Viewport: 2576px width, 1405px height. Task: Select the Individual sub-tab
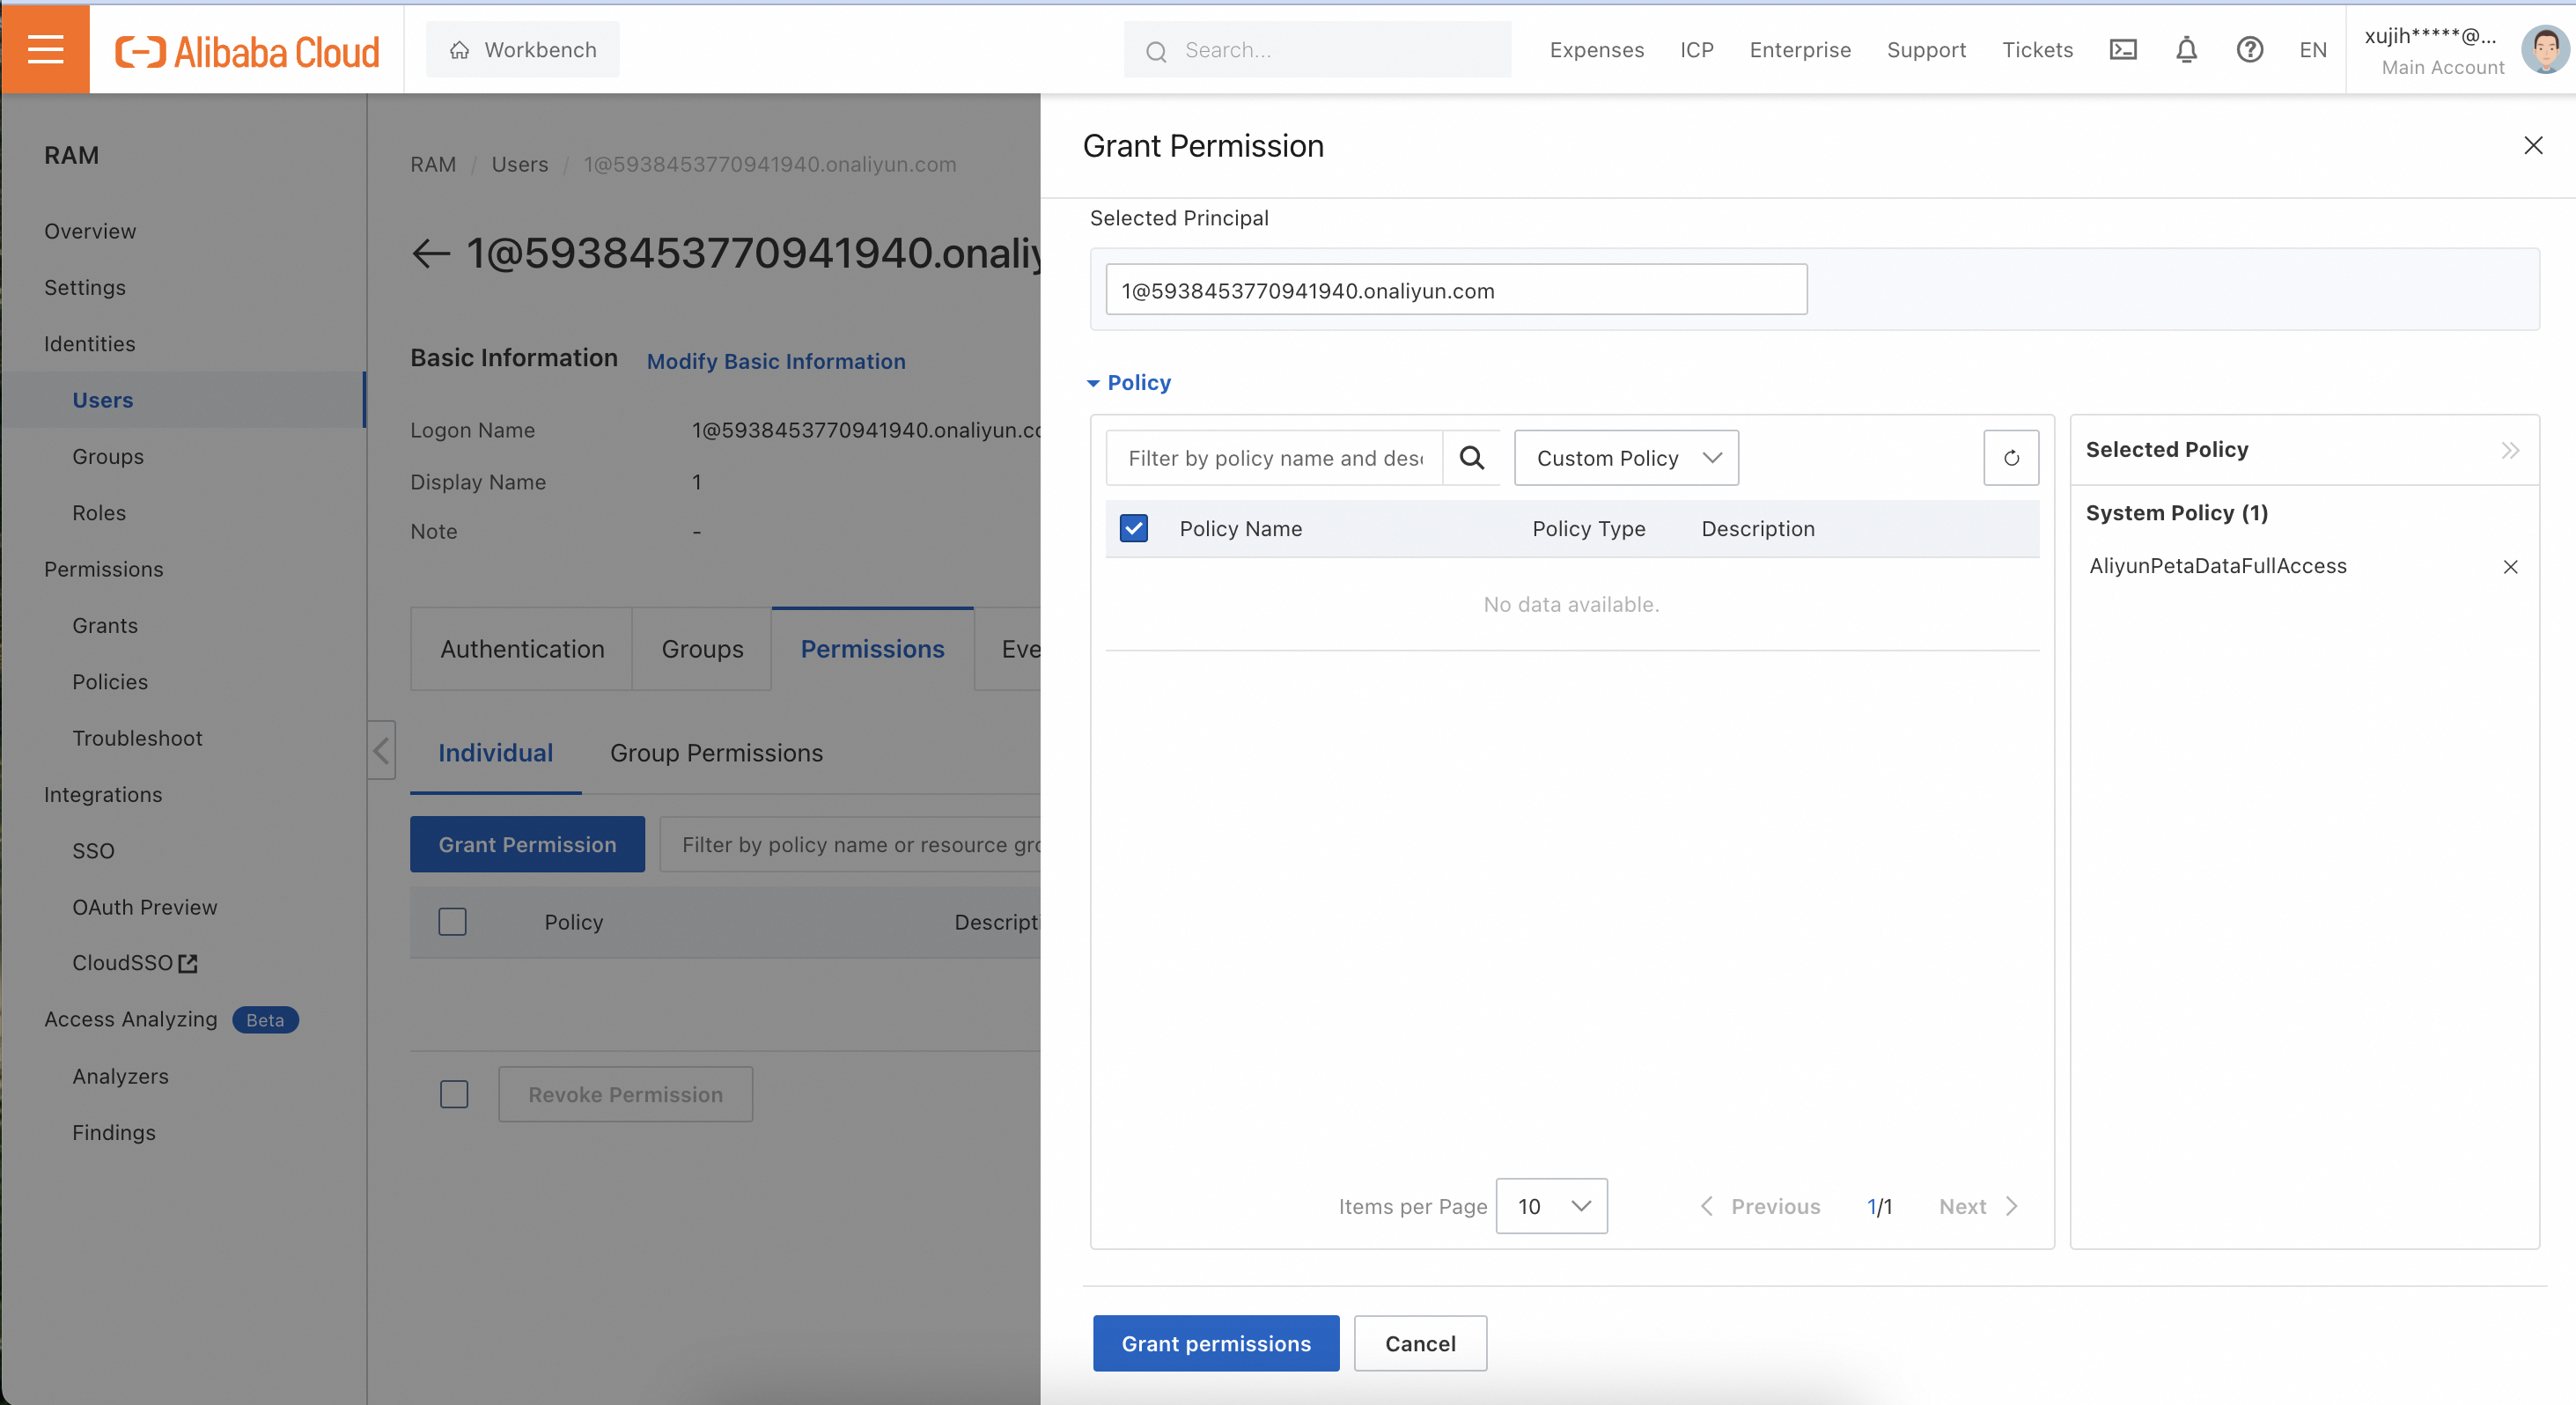point(495,753)
